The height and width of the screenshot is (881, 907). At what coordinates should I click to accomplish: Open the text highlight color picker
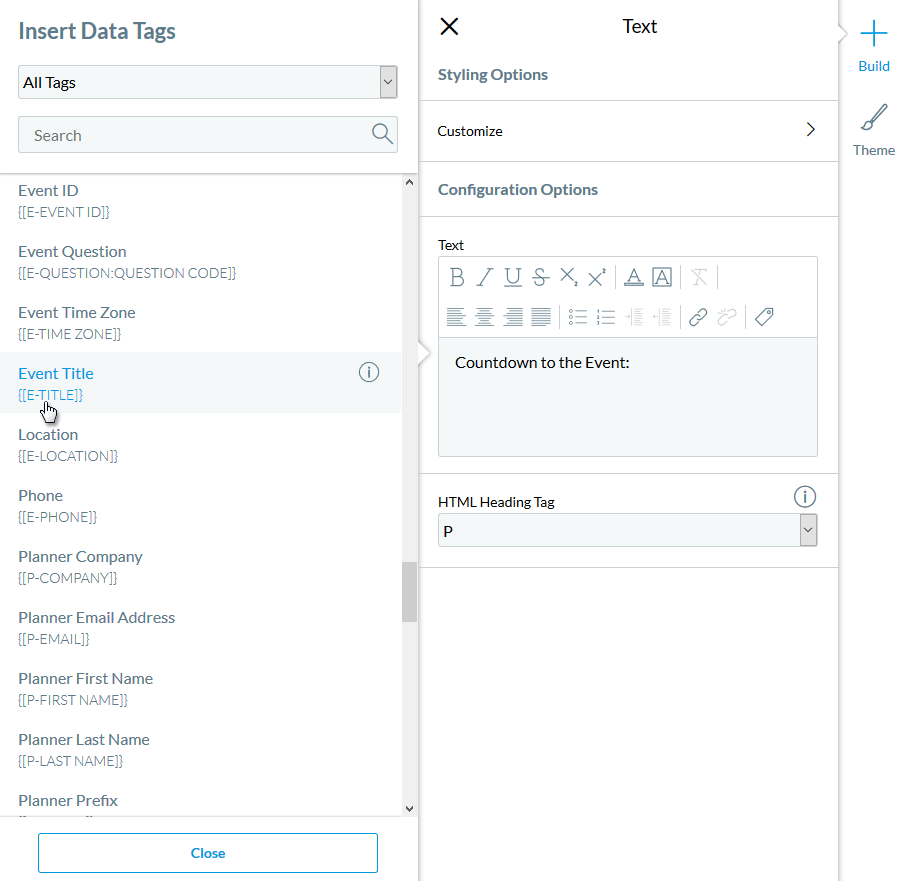click(x=662, y=277)
